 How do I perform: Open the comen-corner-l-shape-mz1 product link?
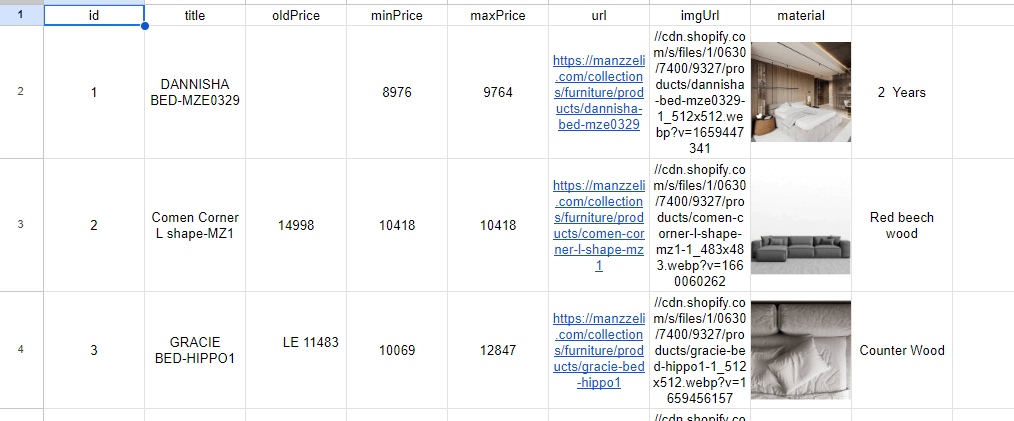tap(598, 225)
